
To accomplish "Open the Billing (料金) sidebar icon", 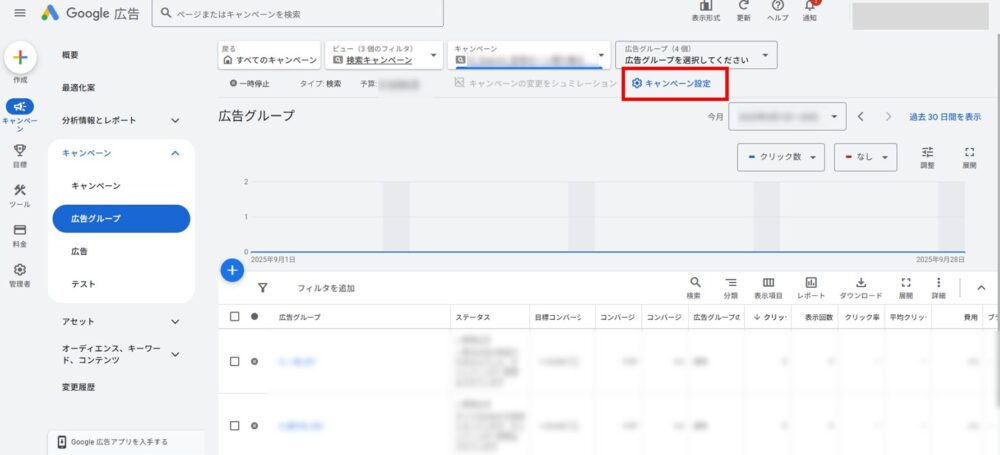I will [x=20, y=232].
